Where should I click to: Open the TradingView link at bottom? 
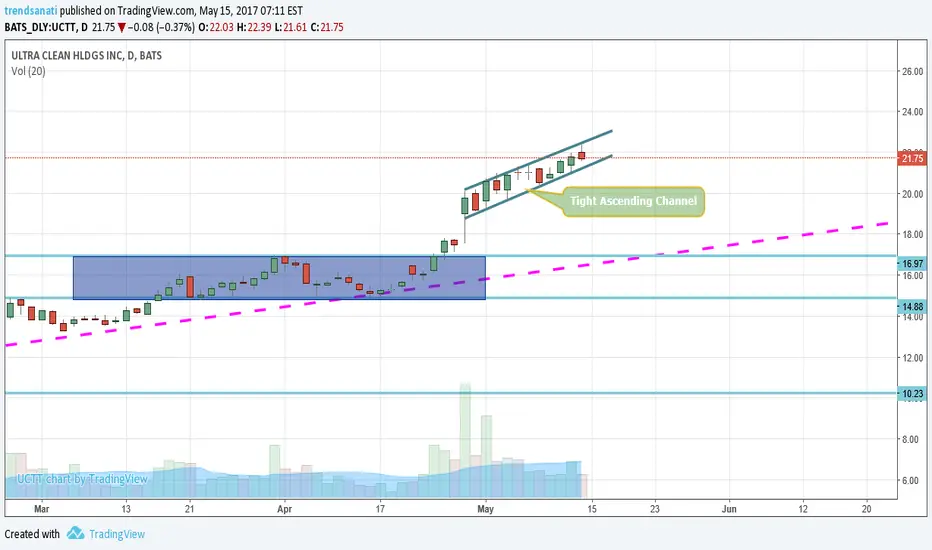[117, 534]
